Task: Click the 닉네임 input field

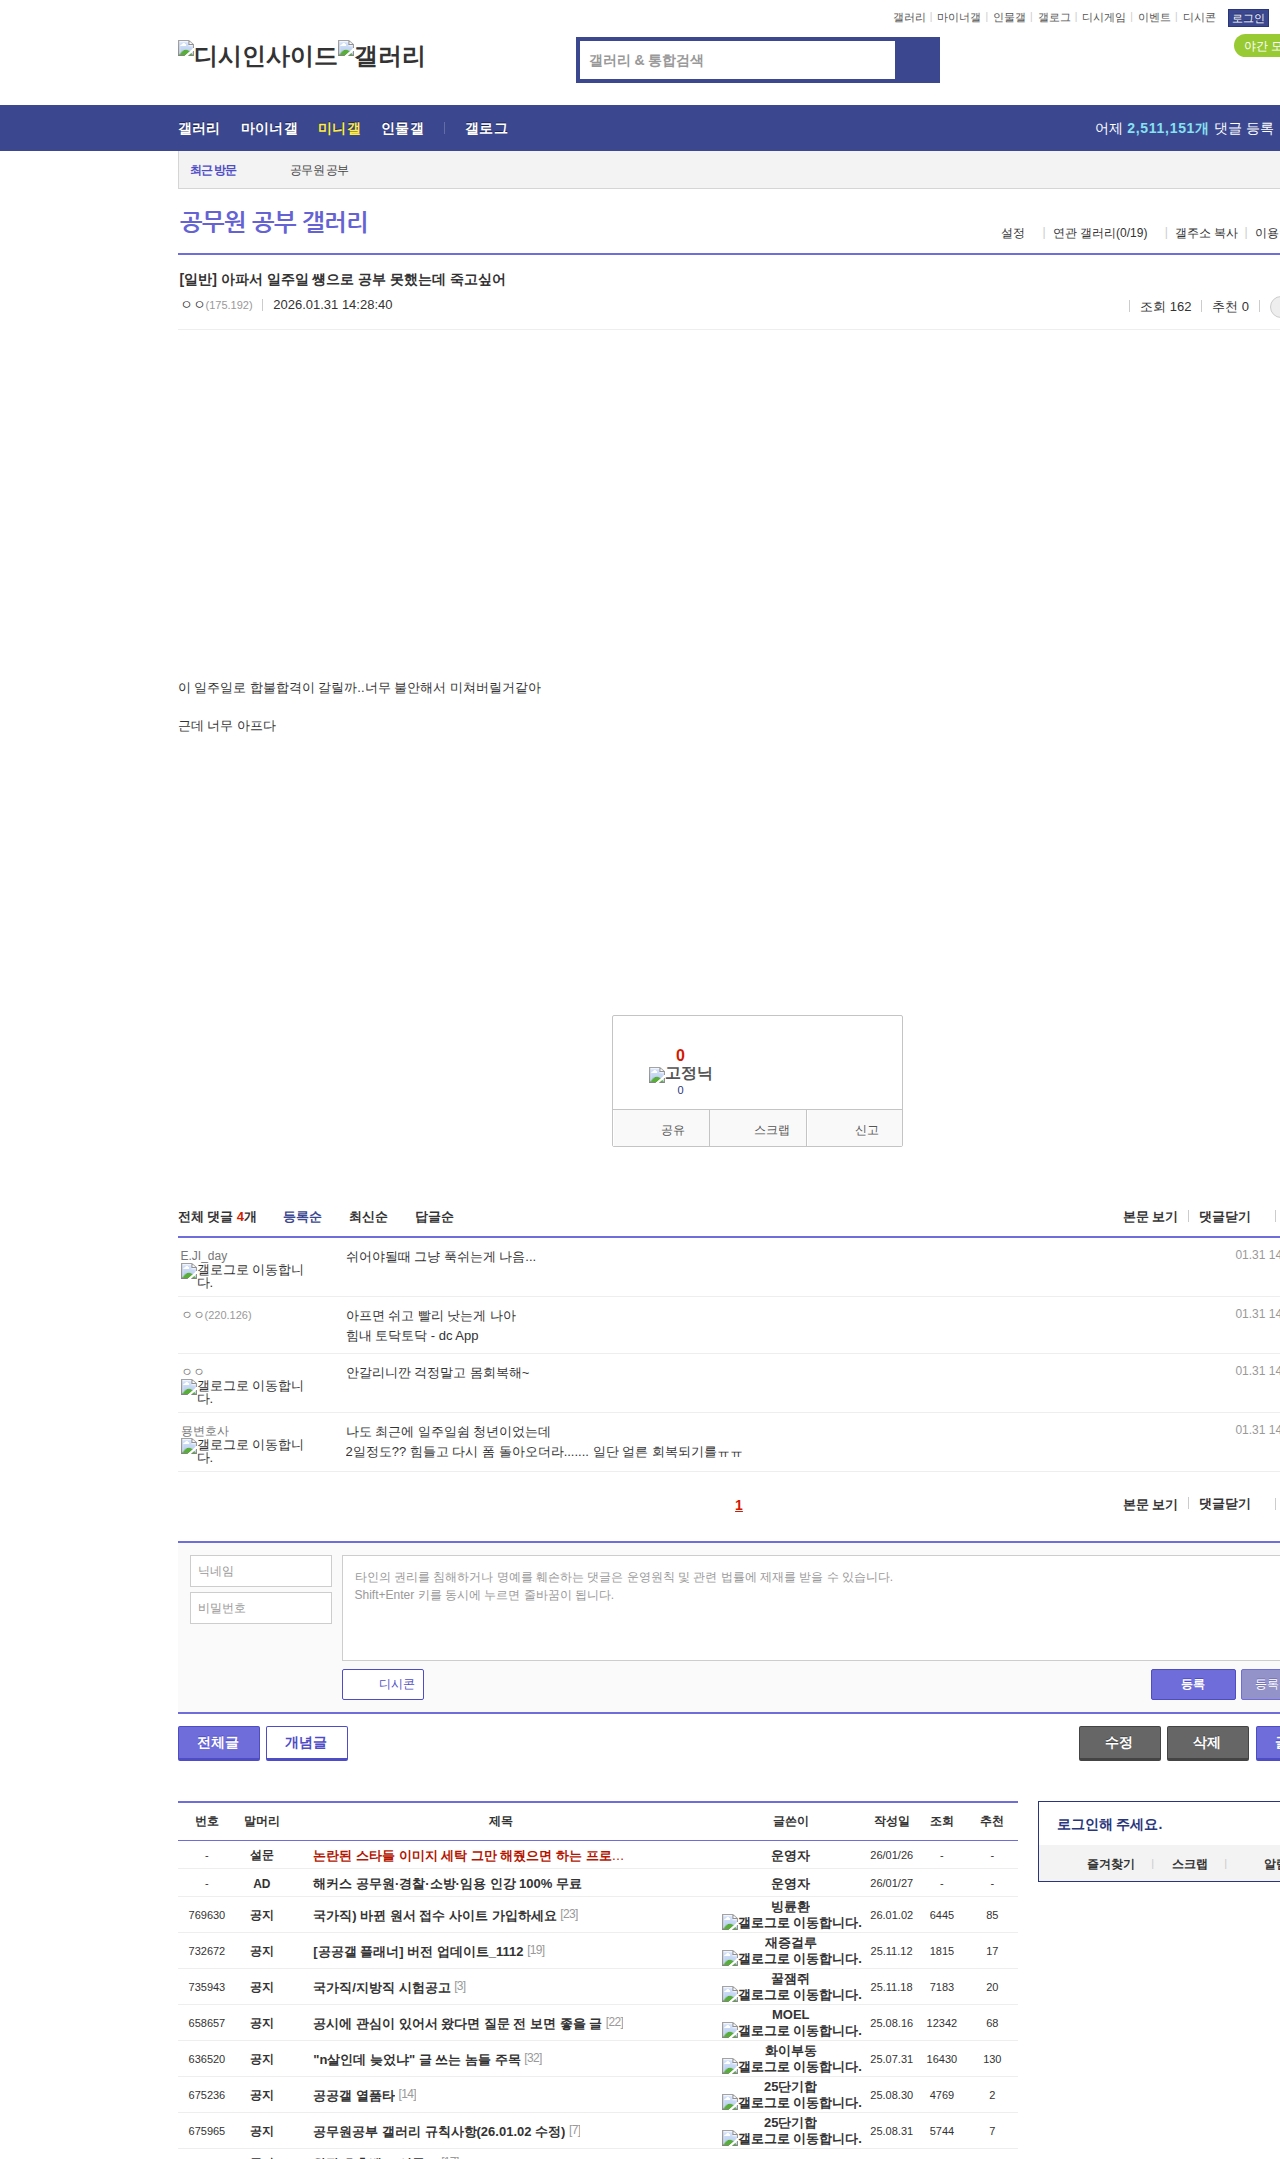Action: coord(261,1571)
